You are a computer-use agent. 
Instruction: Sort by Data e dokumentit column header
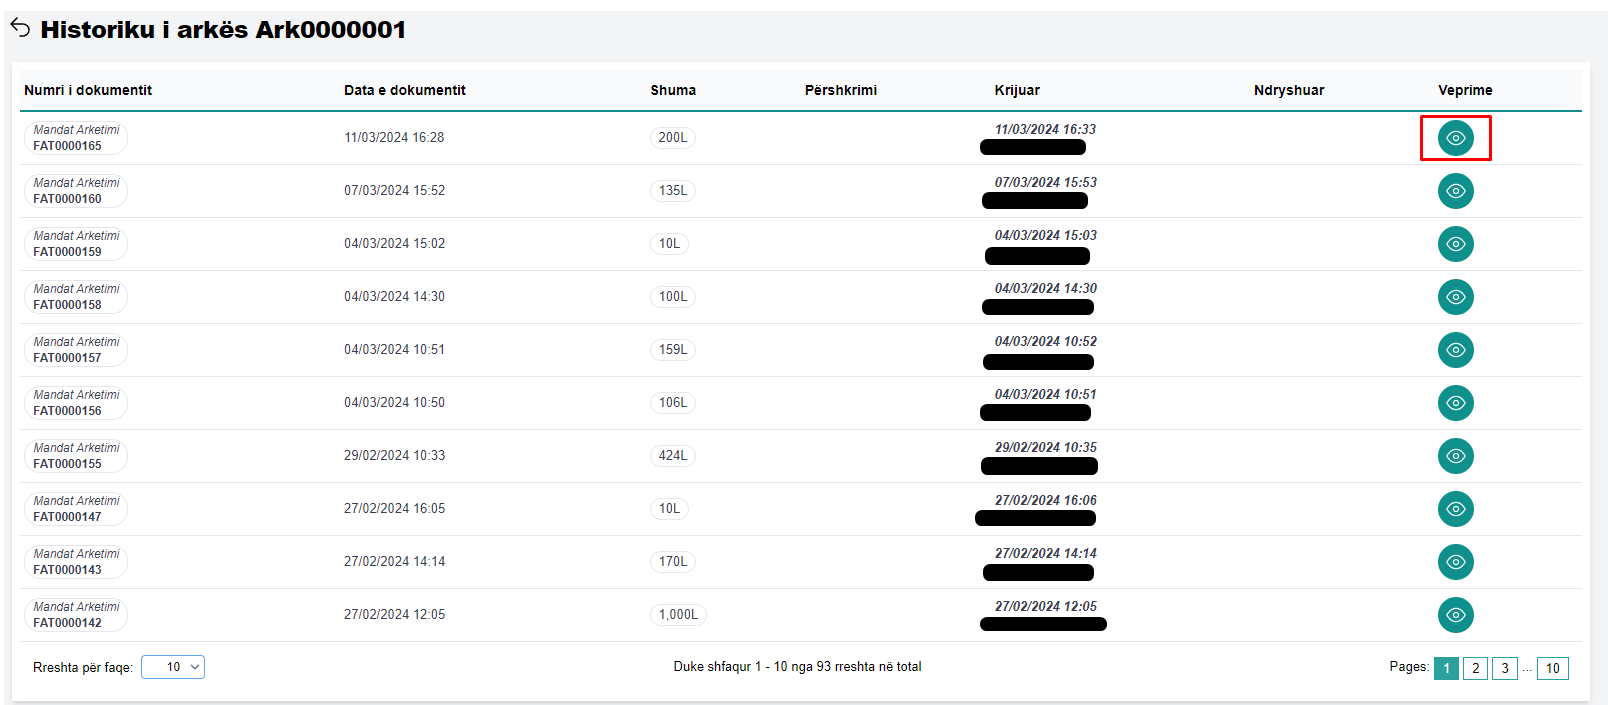pos(405,90)
